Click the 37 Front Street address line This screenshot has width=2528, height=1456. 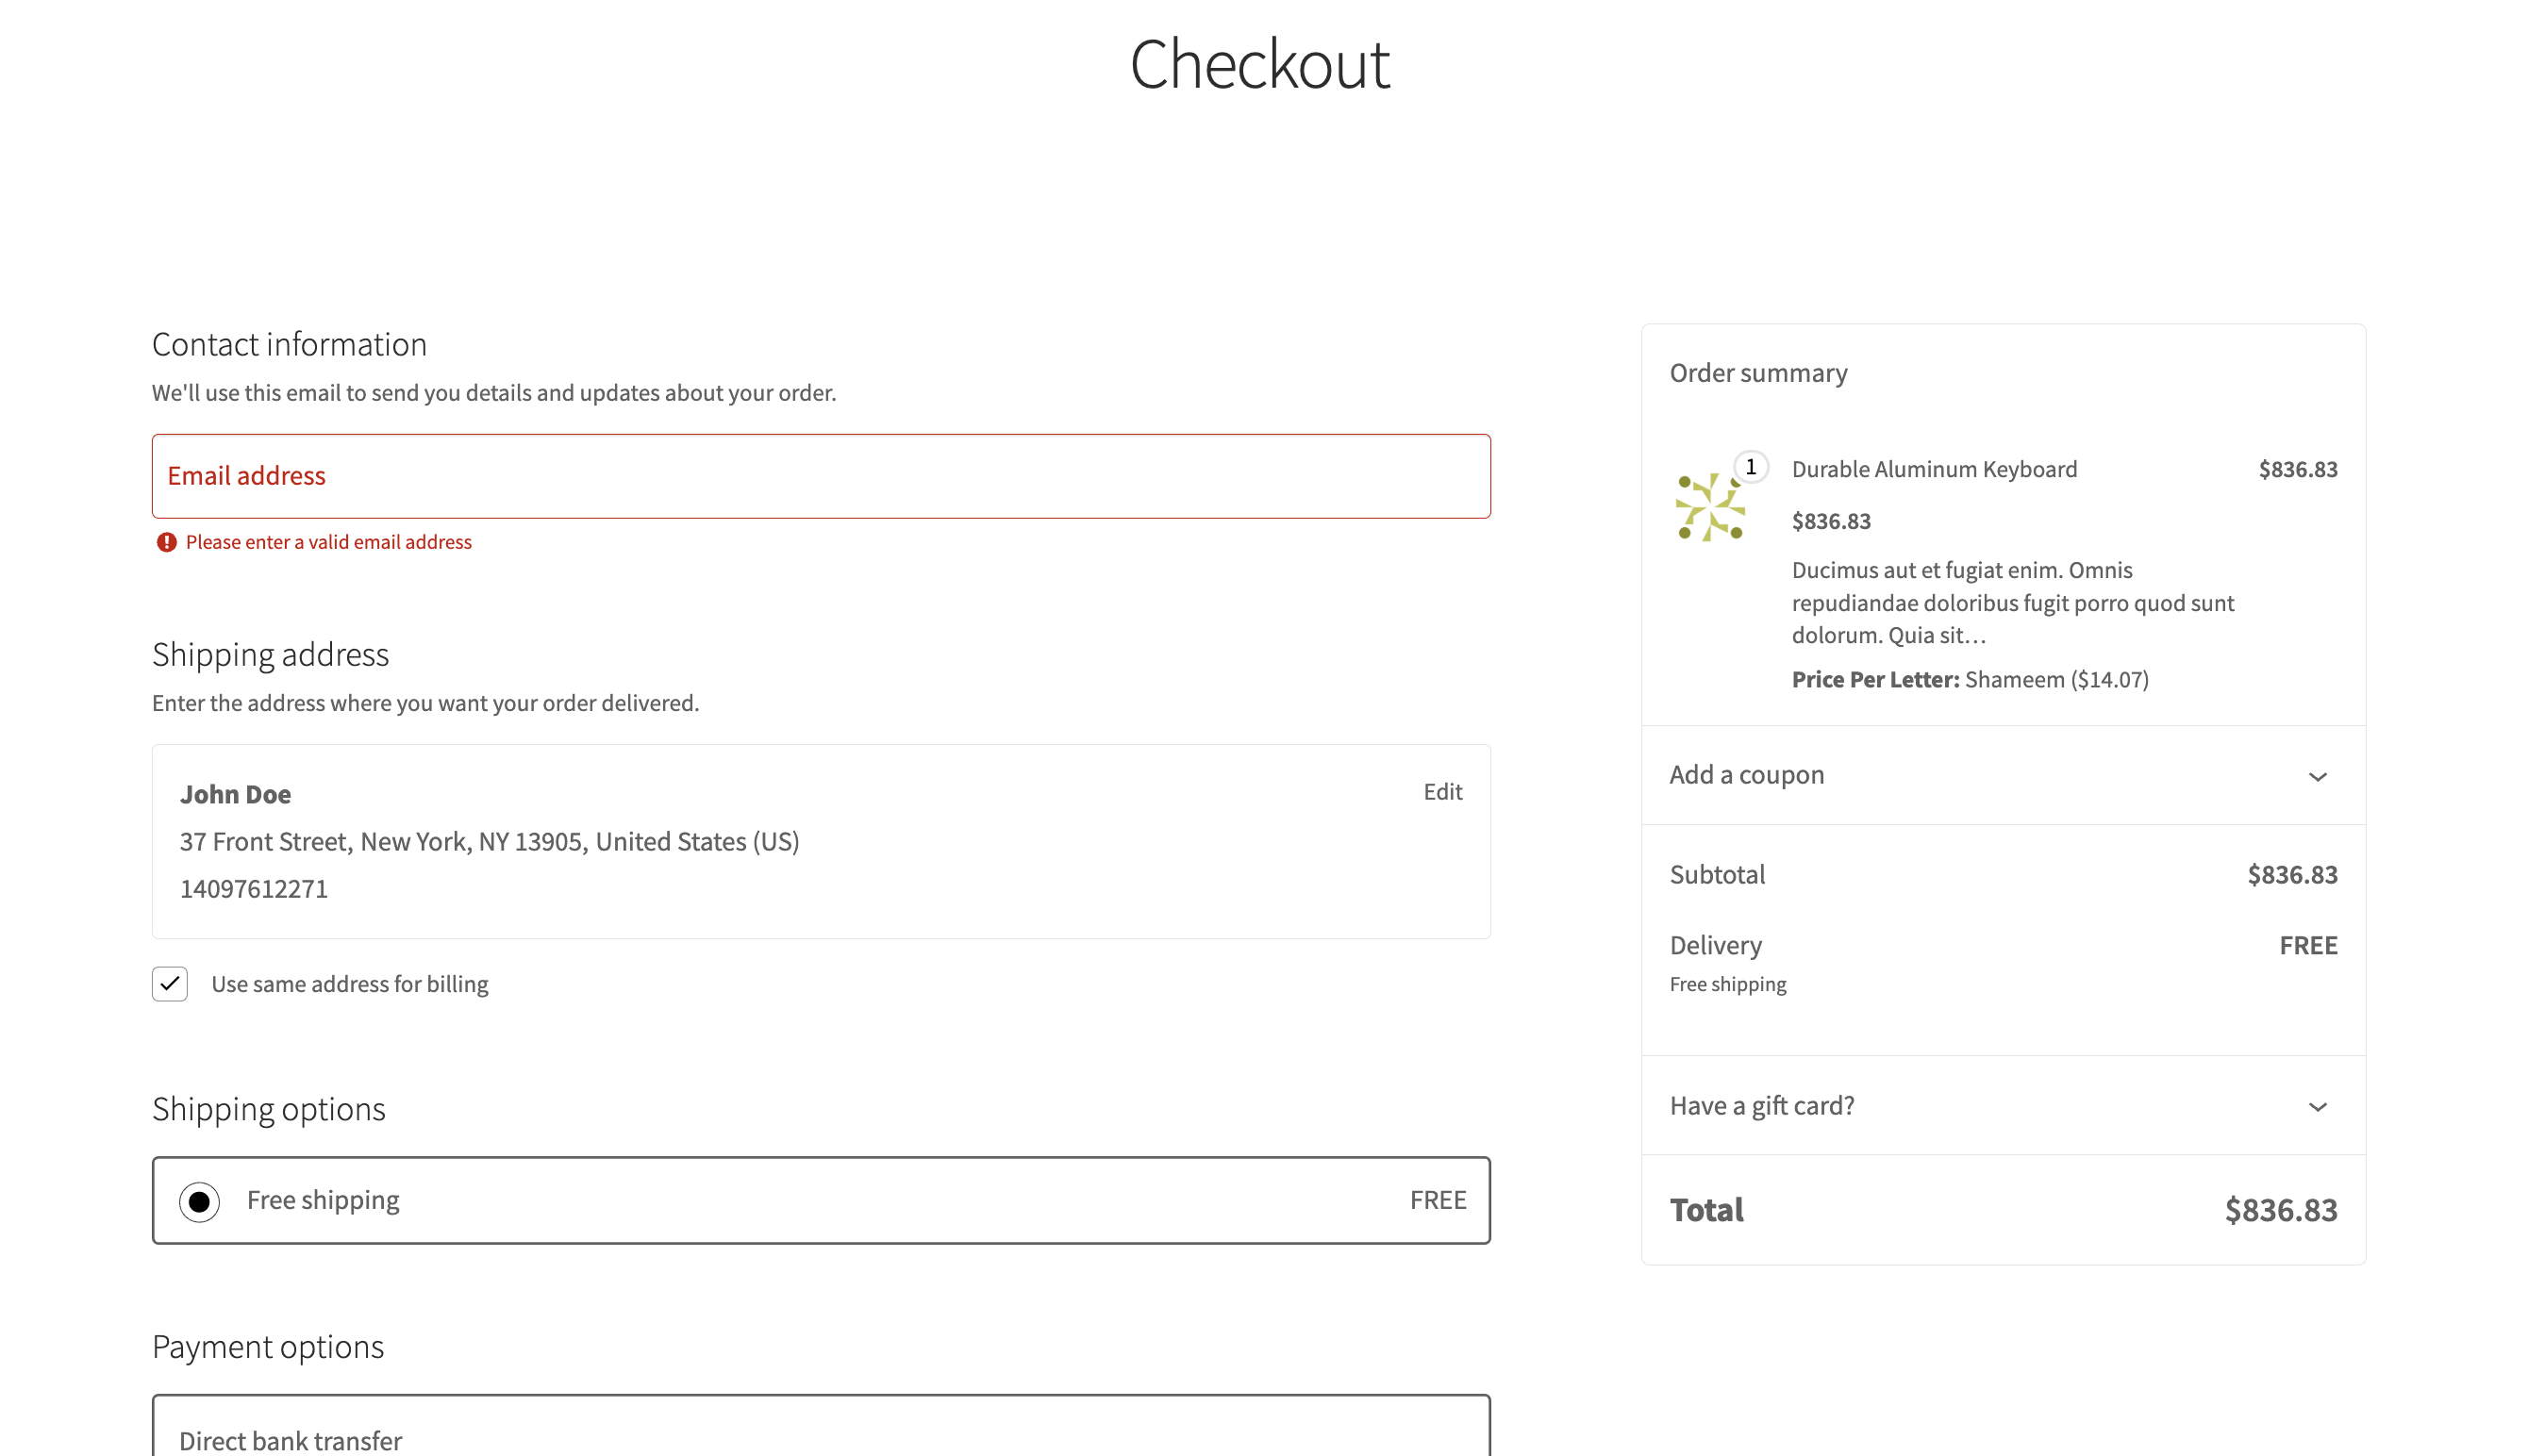489,842
